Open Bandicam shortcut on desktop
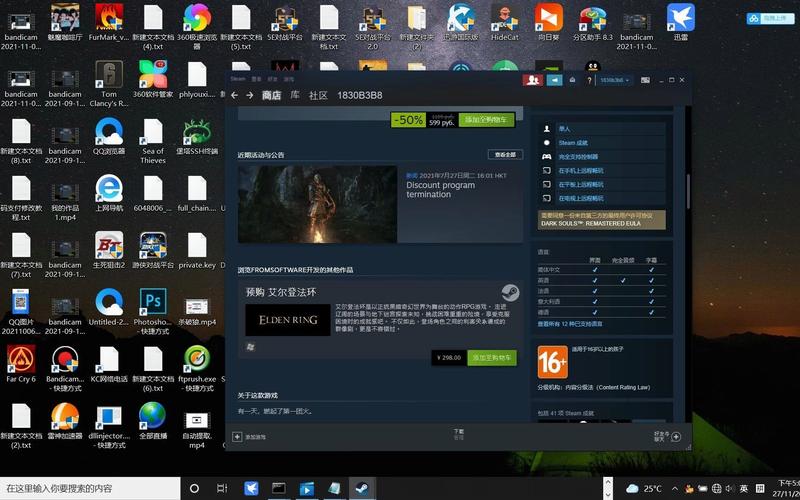 point(65,369)
